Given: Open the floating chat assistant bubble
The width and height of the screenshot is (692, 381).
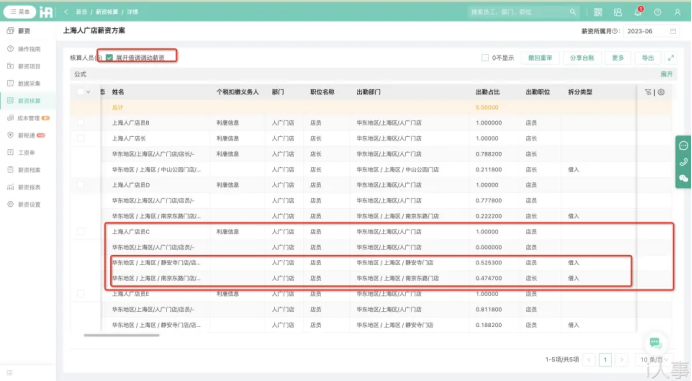Looking at the screenshot, I should point(655,343).
